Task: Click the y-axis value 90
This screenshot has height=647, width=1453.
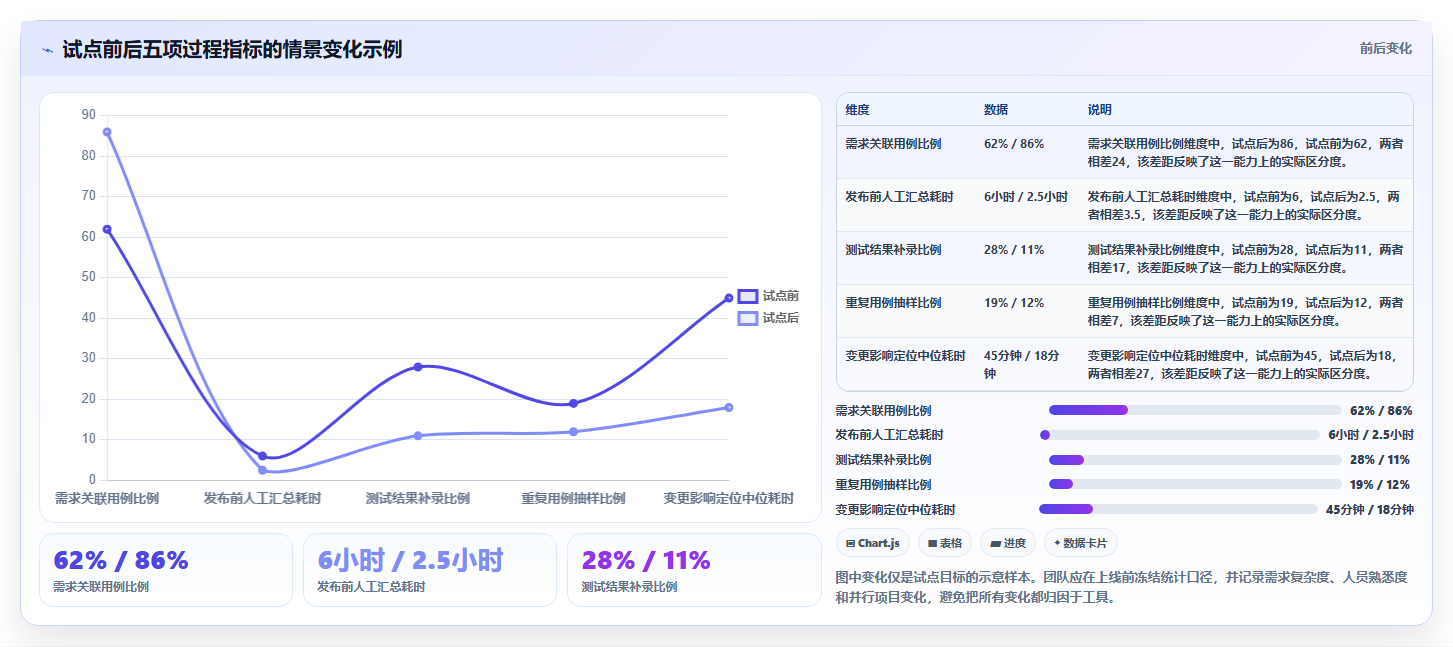Action: pos(89,115)
